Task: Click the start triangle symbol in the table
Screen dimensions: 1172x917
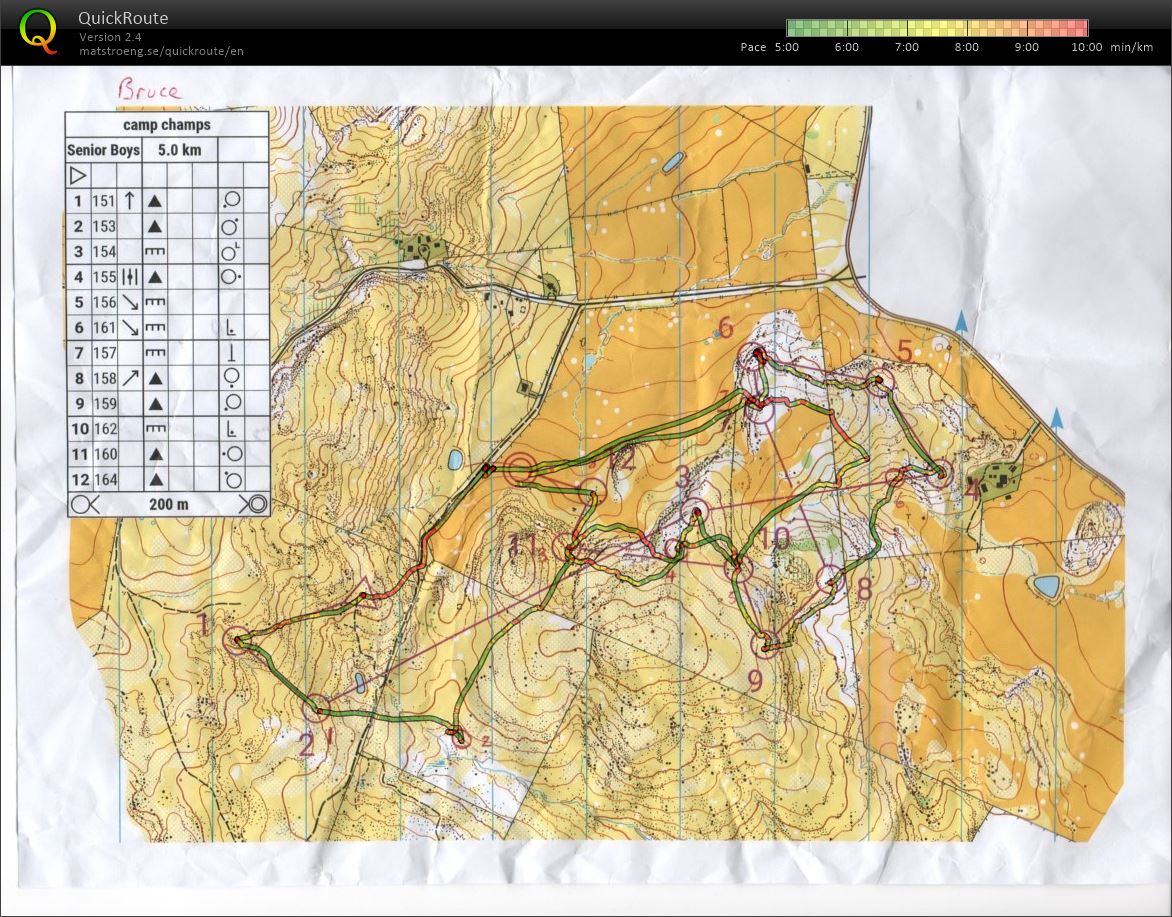Action: pos(77,176)
